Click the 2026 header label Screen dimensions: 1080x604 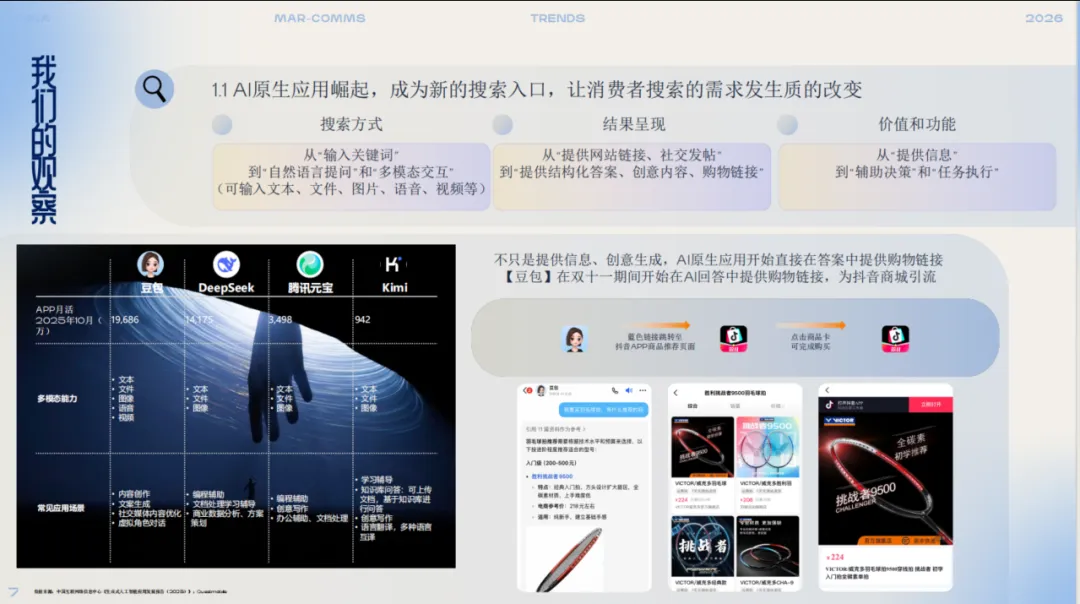(x=1043, y=19)
